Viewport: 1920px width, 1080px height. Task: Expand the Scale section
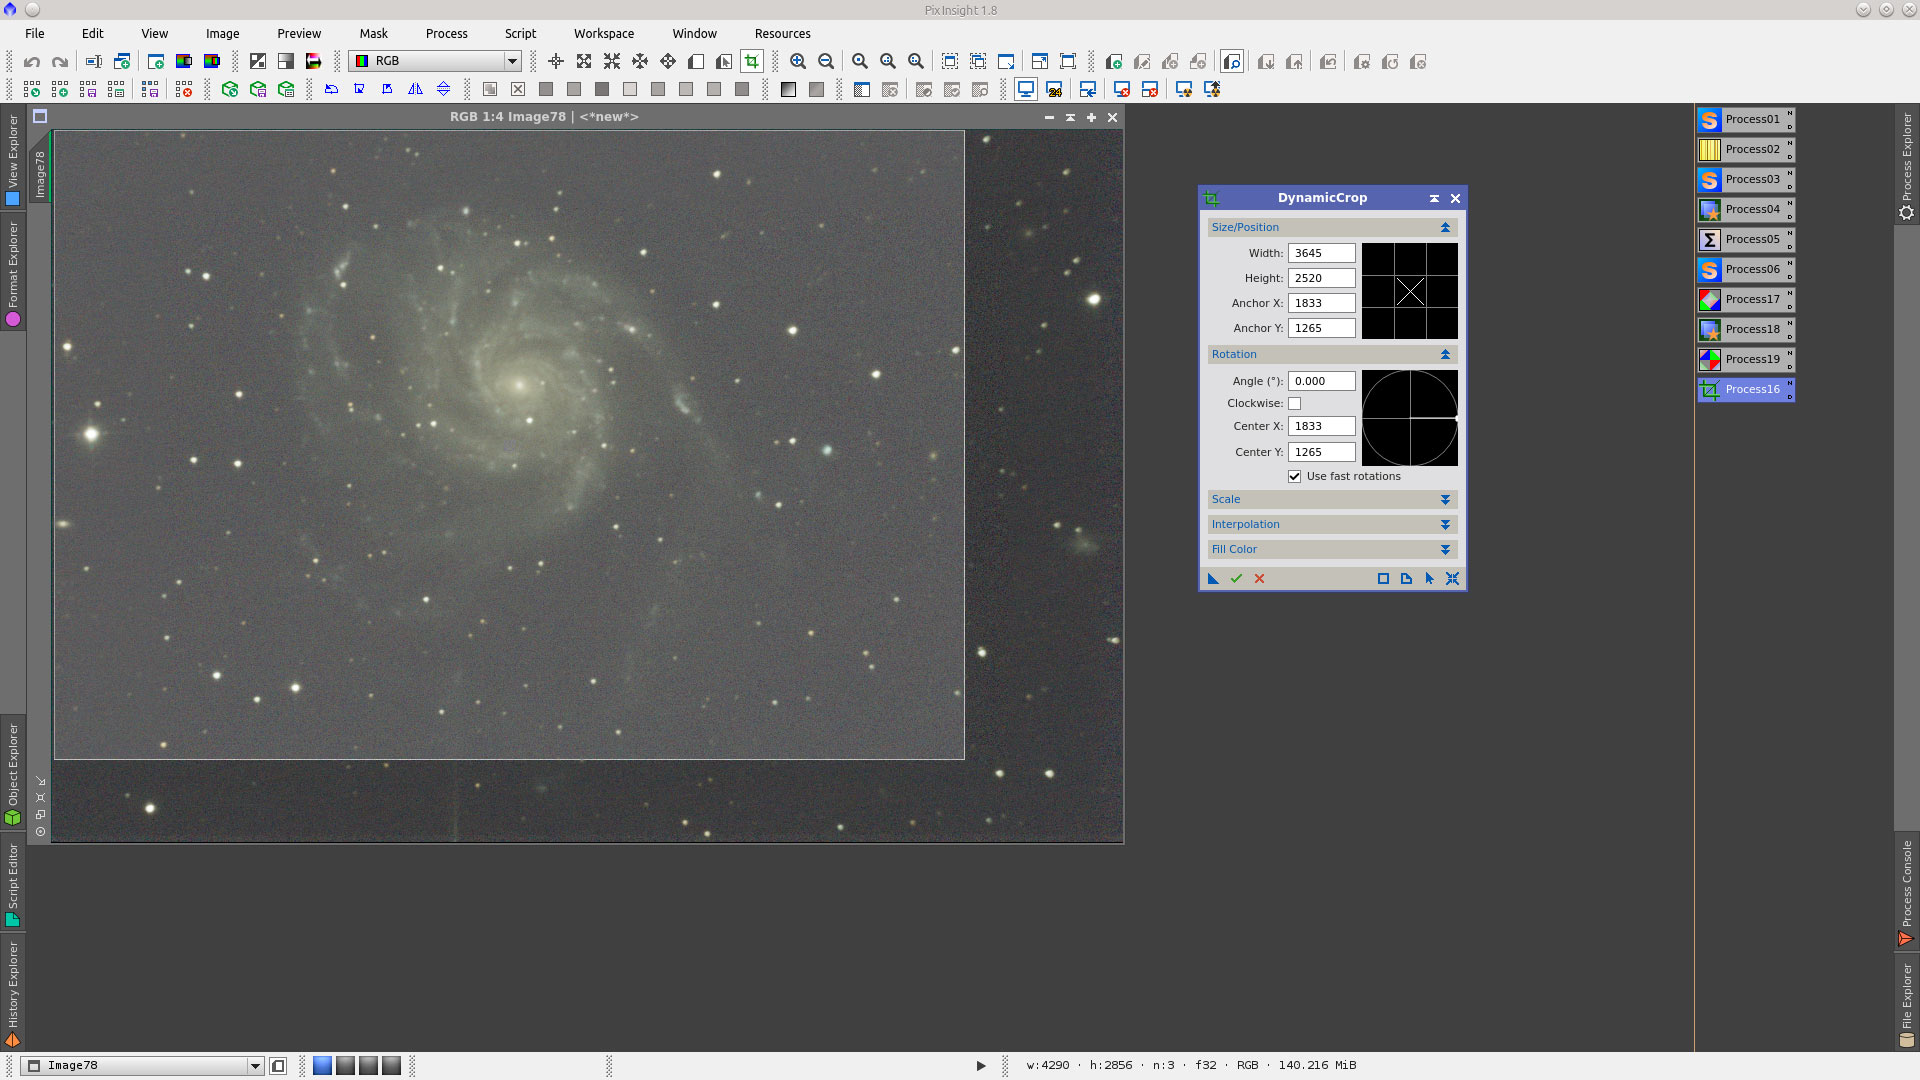pyautogui.click(x=1445, y=499)
